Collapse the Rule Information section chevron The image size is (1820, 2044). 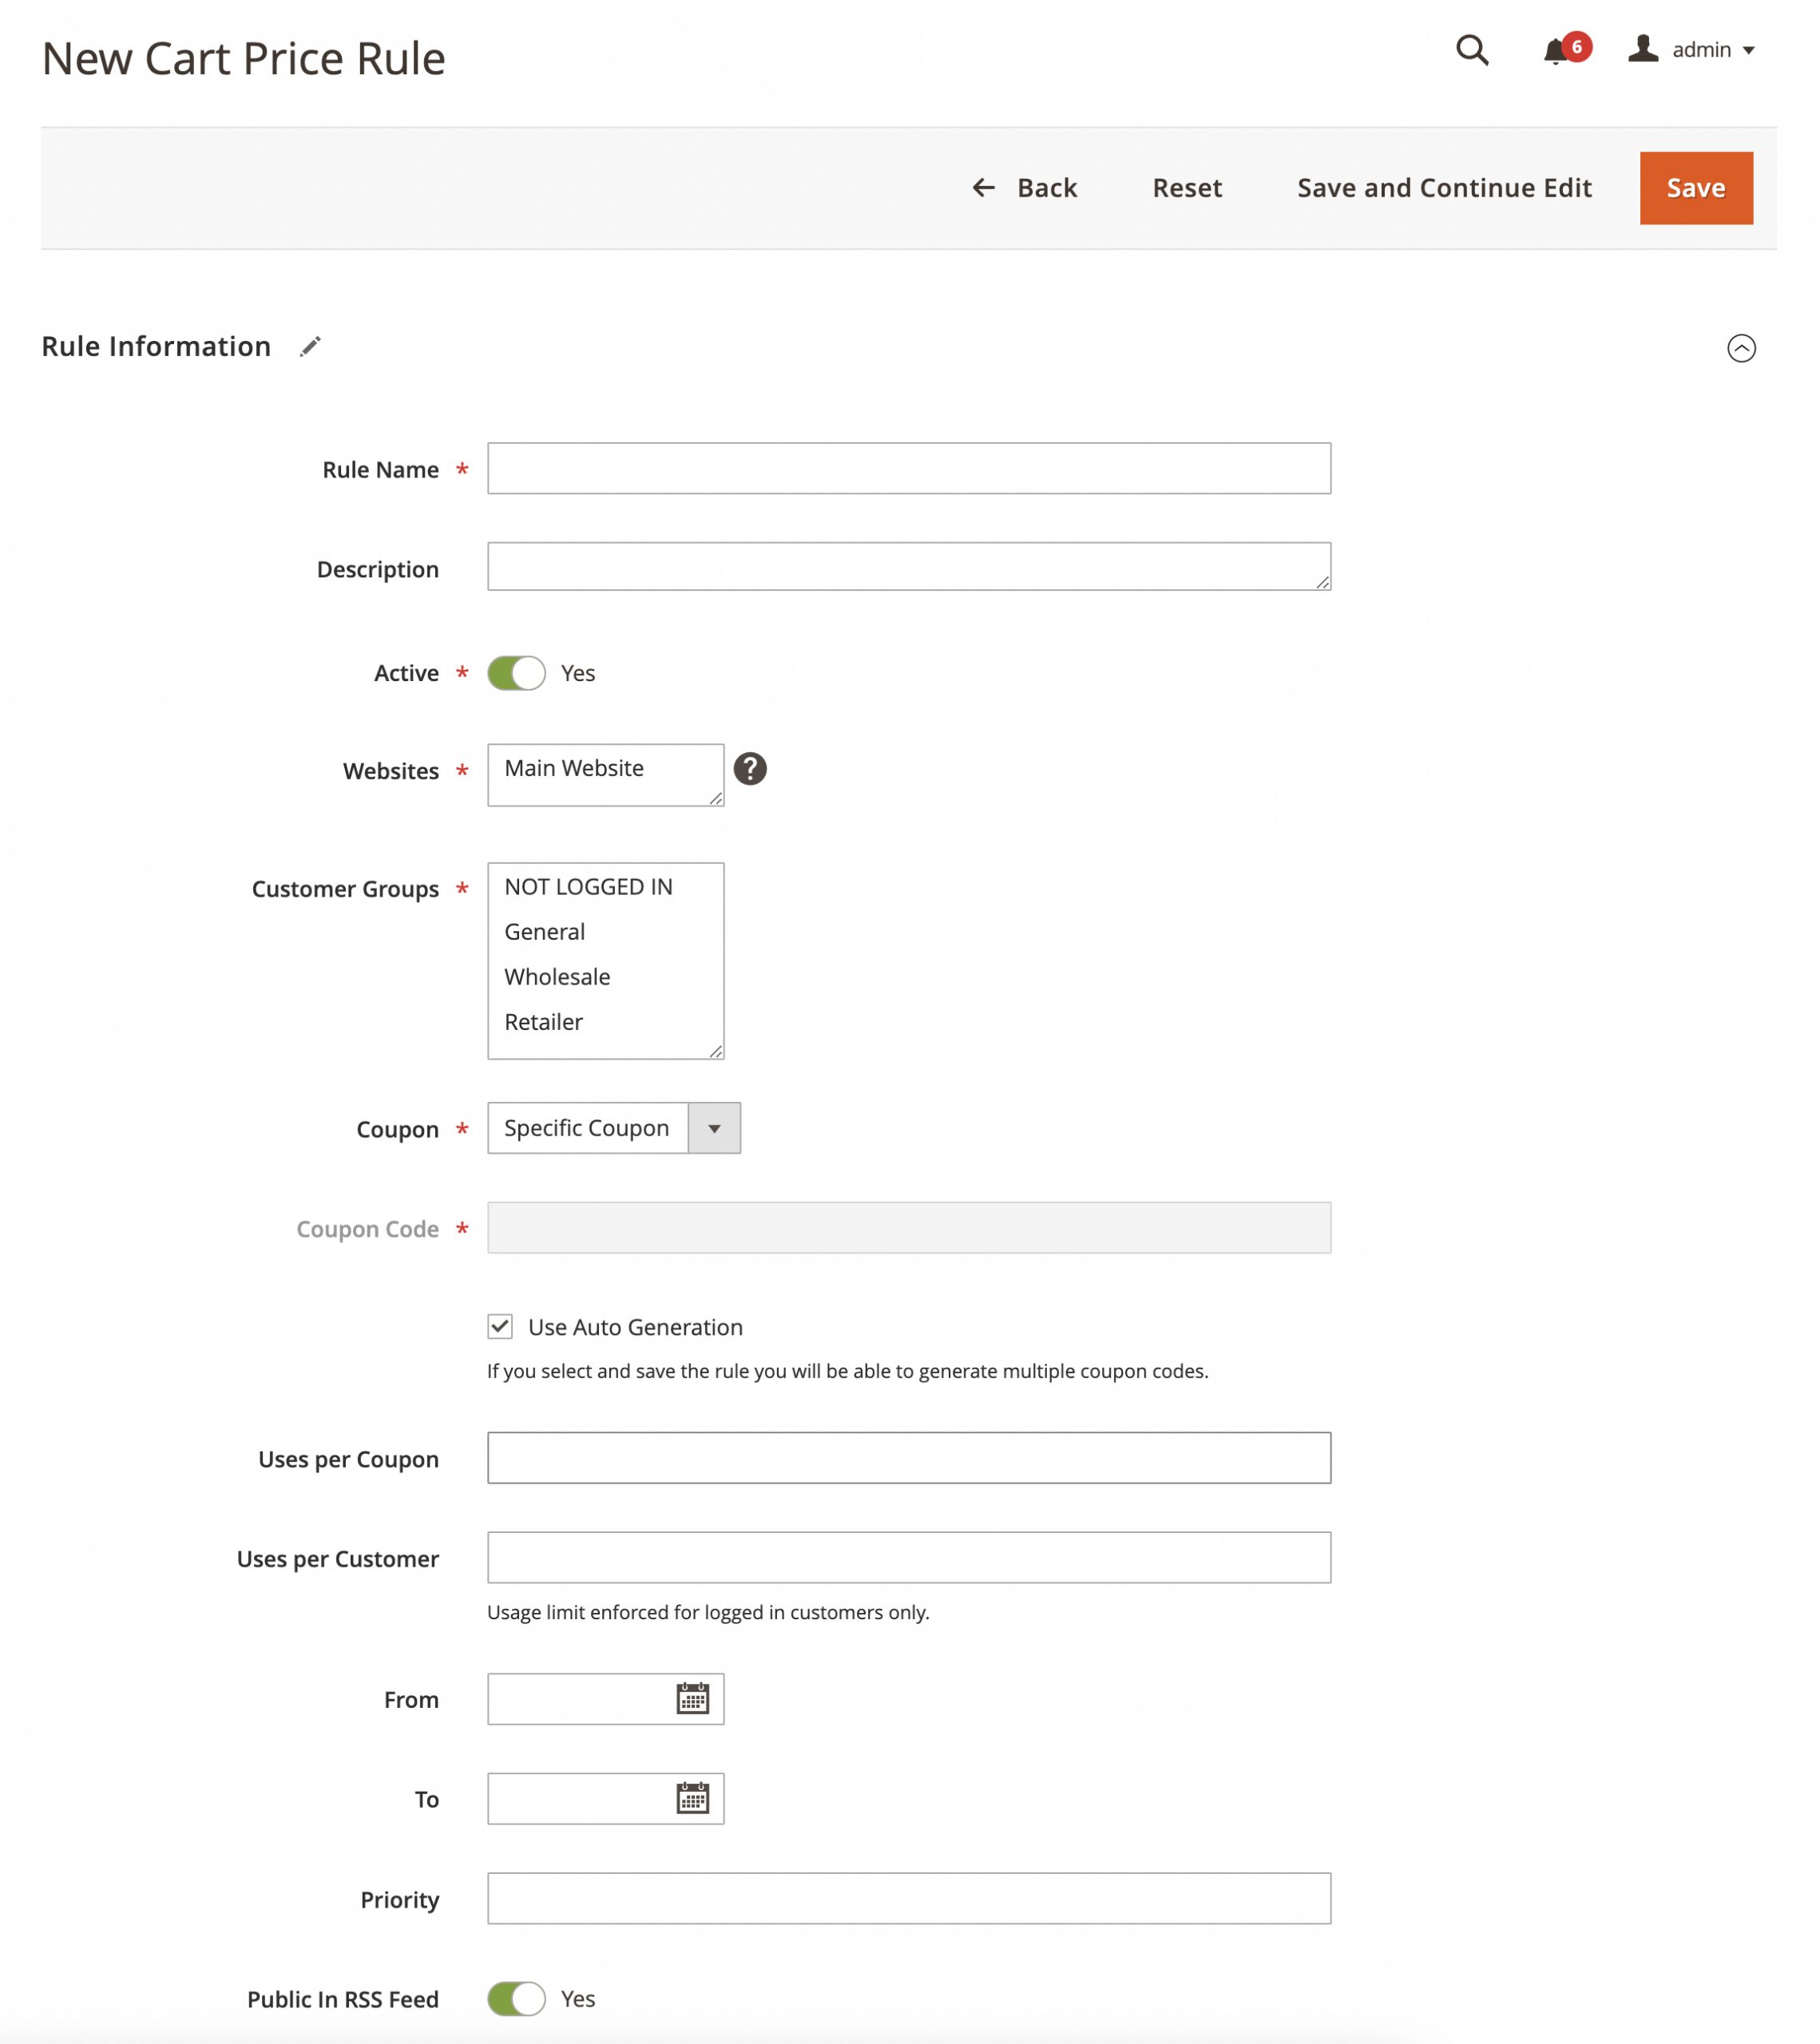1742,349
